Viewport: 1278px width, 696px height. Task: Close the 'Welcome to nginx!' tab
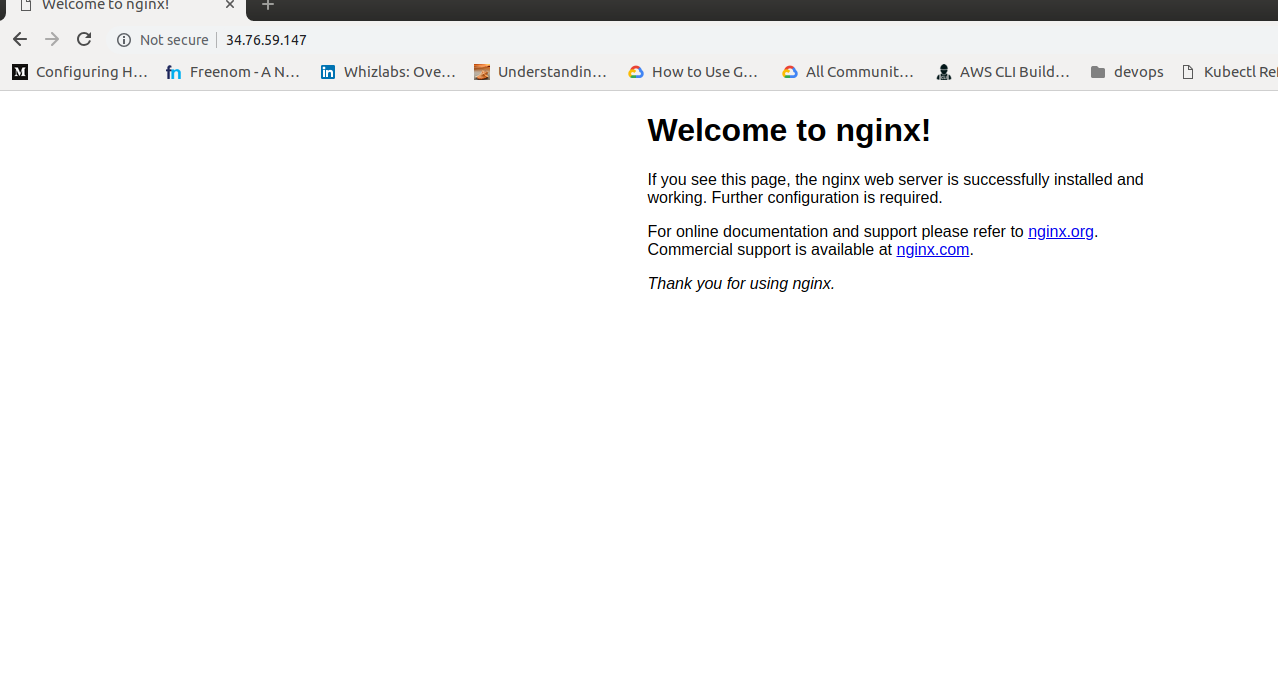tap(229, 5)
